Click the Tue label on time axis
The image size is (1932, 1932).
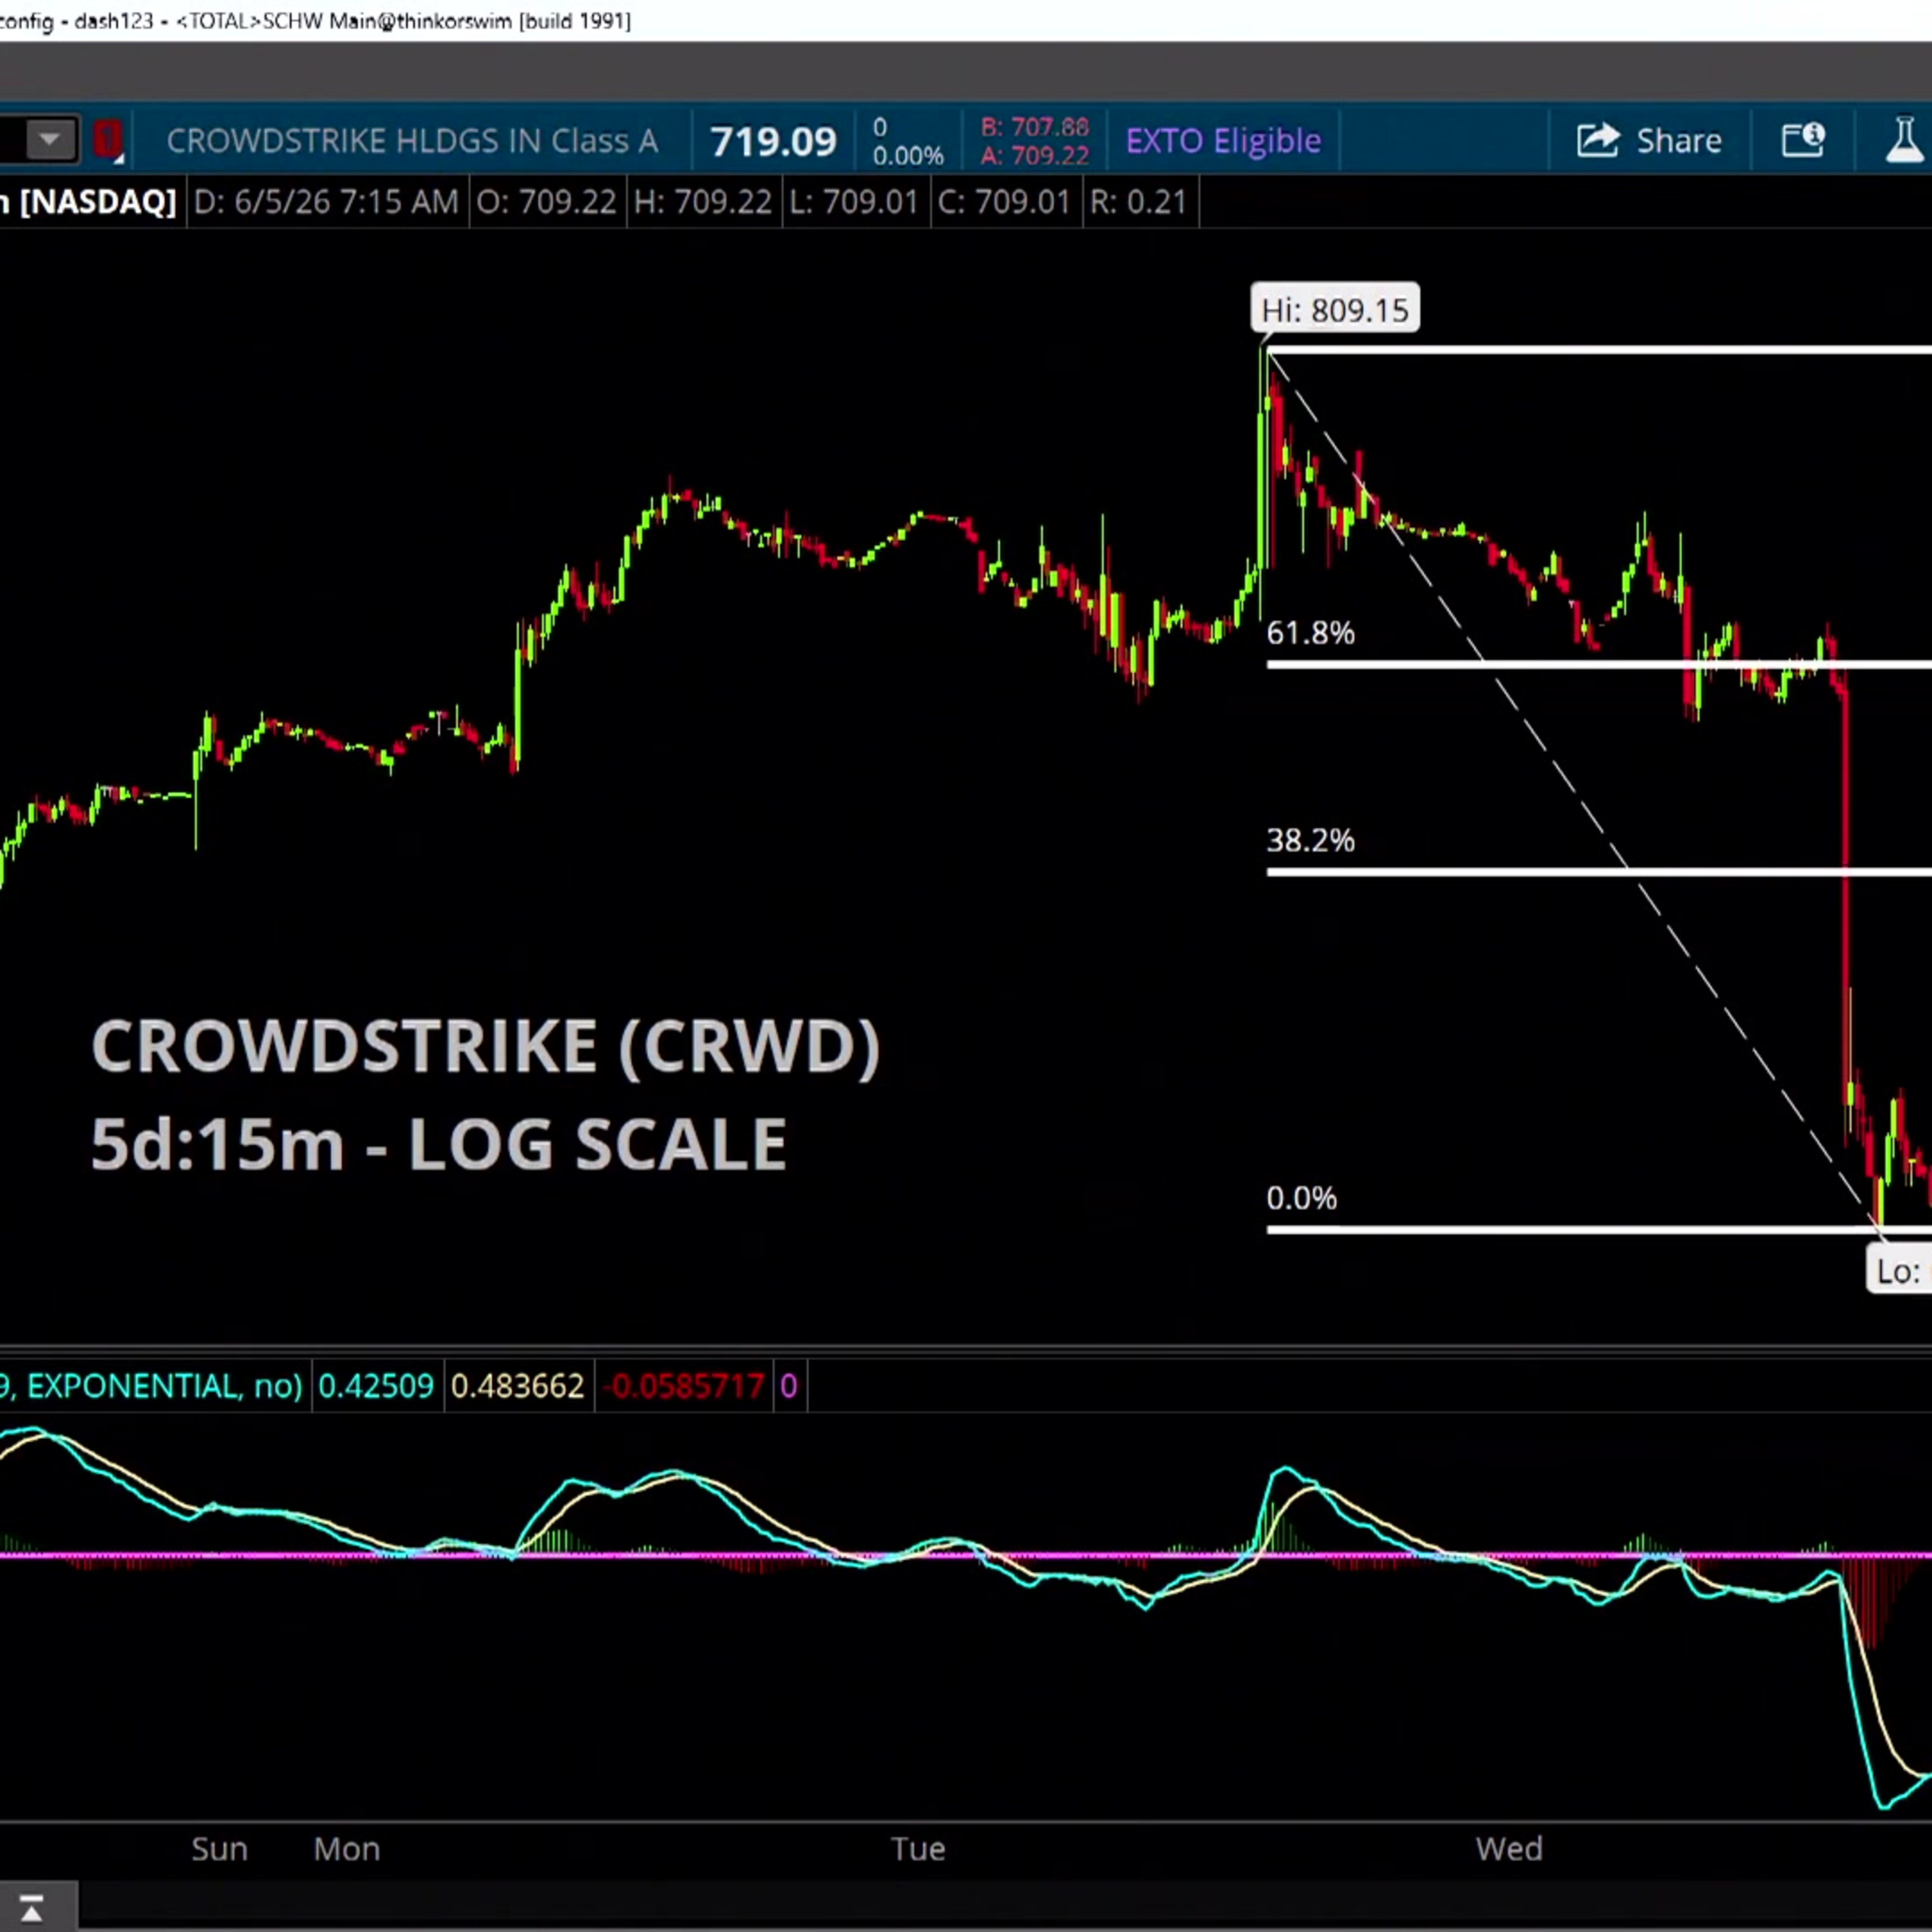(918, 1849)
